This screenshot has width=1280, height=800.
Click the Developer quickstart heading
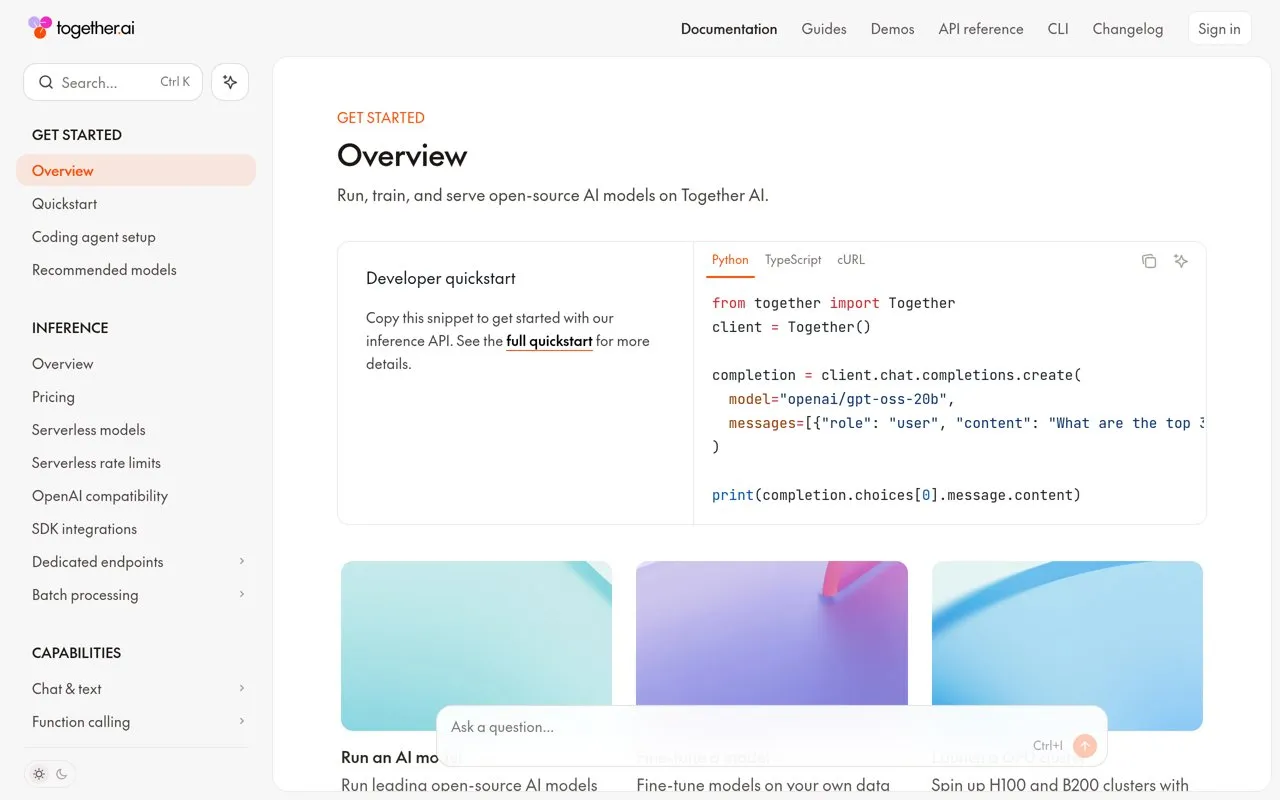[x=441, y=278]
